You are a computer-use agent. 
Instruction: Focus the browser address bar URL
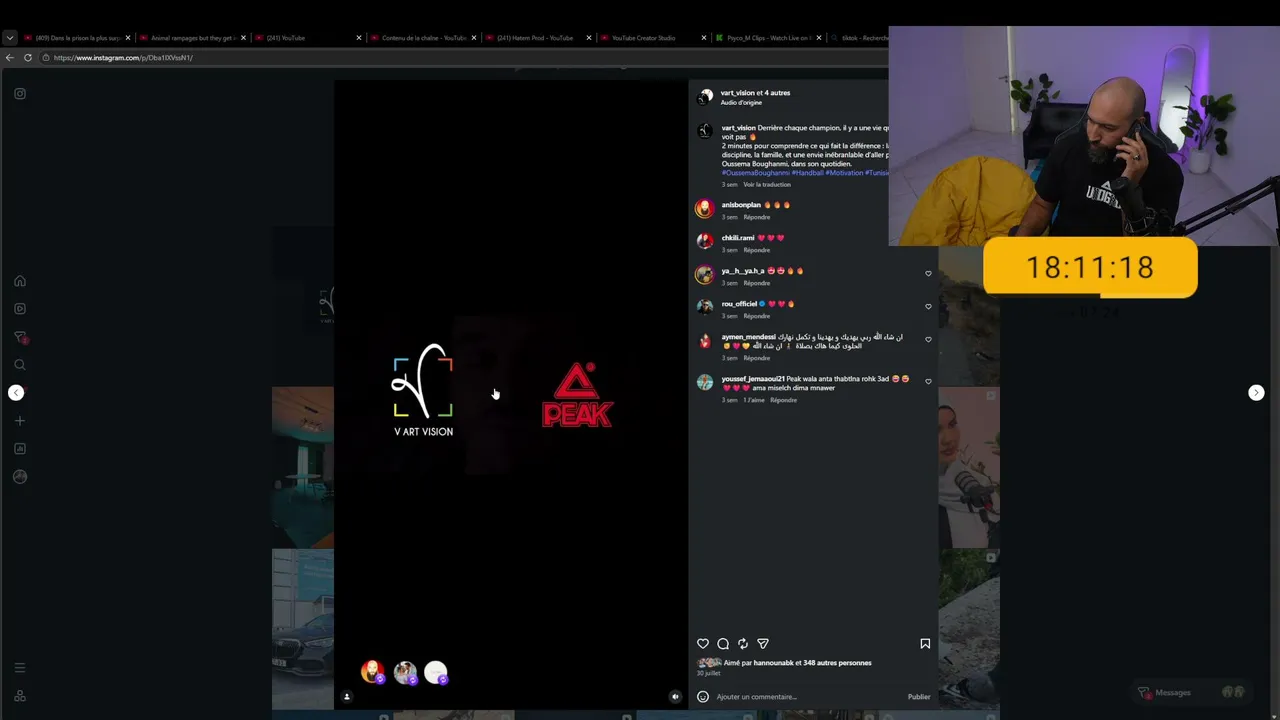[123, 58]
